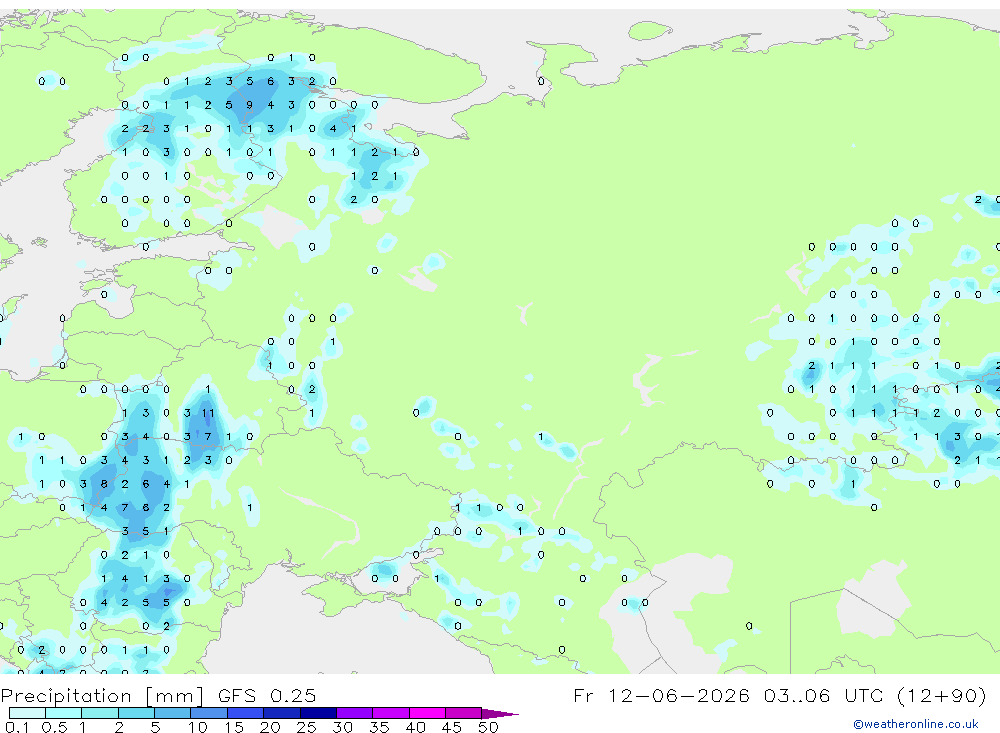Click the '11' precipitation value on the map
This screenshot has width=1000, height=733.
tap(208, 413)
